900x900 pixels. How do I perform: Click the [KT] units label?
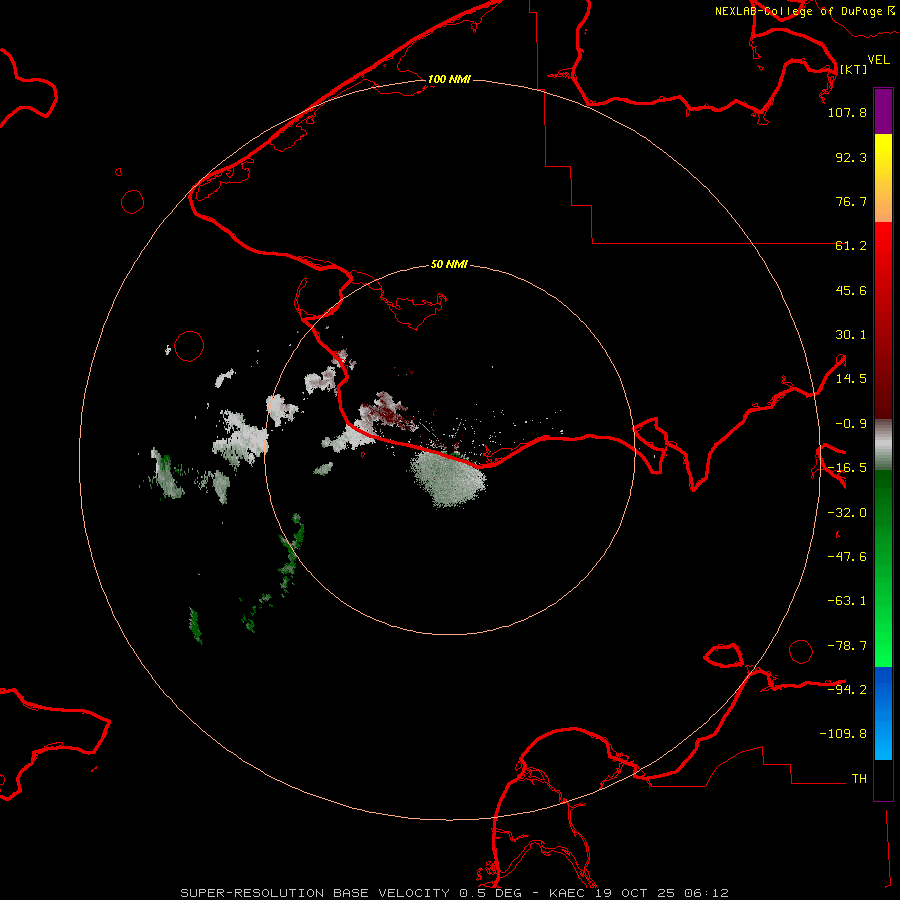854,69
